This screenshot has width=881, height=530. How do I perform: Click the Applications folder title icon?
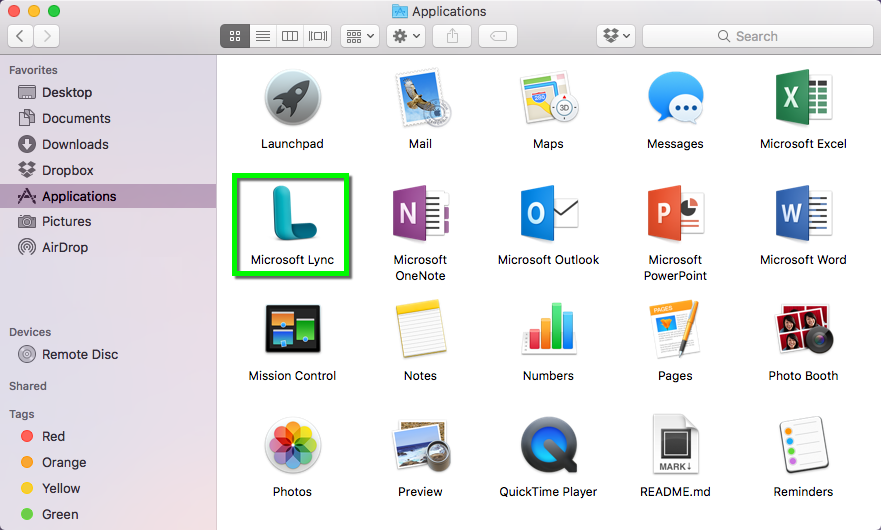tap(399, 11)
